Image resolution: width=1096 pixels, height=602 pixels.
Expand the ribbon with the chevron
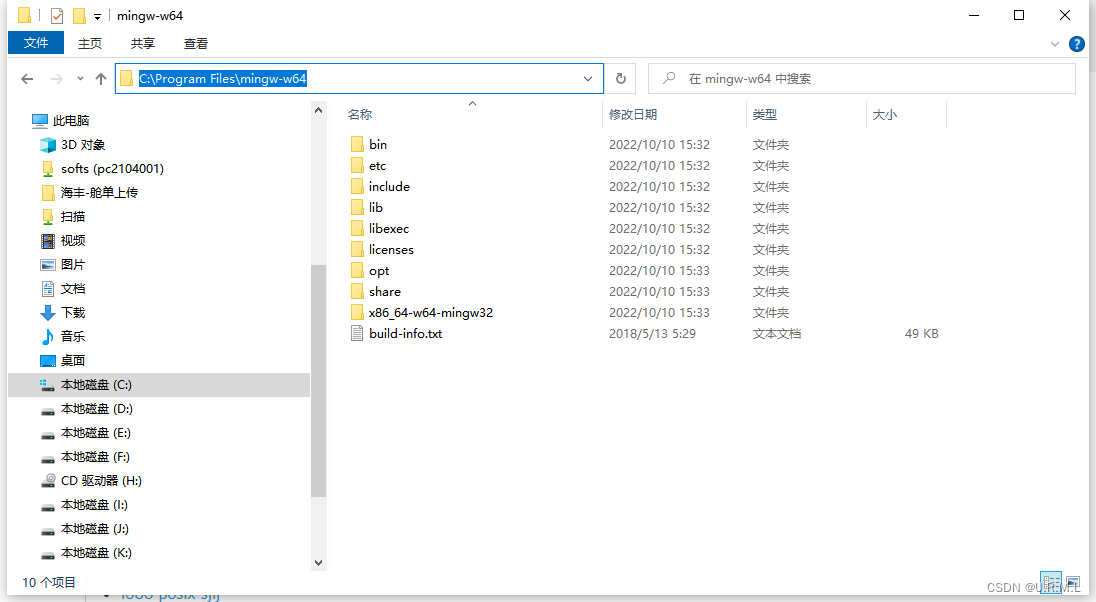[1055, 44]
